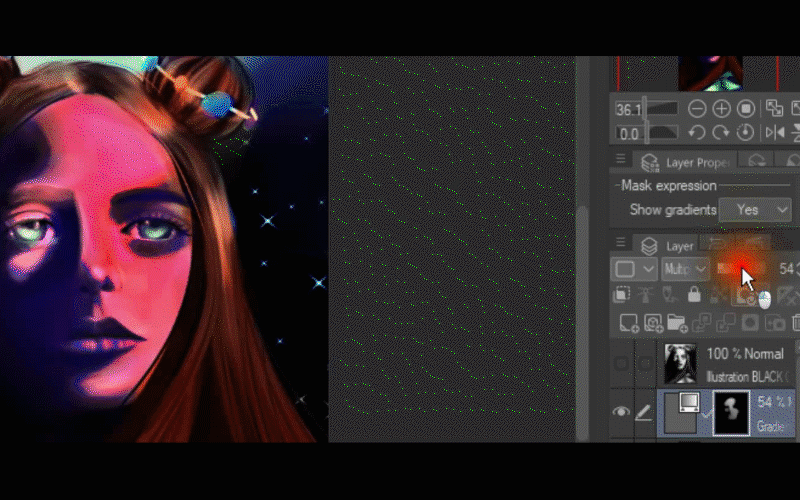Click the zoom value field 36.1

629,109
